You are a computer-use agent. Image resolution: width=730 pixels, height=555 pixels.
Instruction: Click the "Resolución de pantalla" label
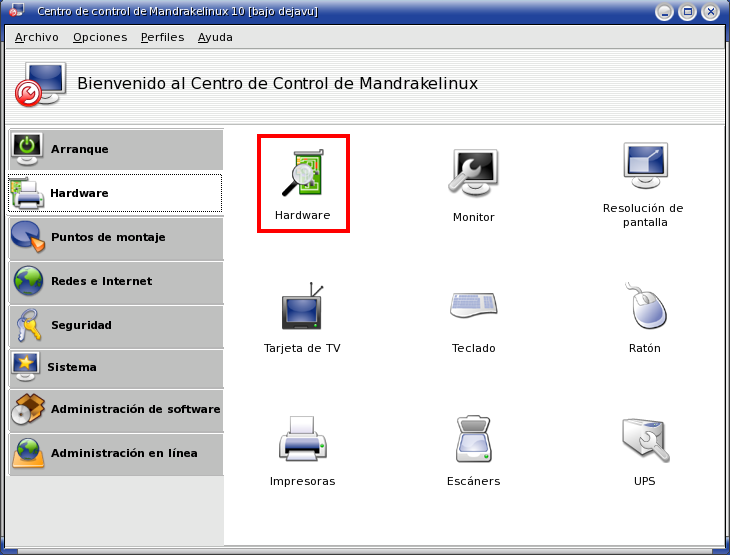pyautogui.click(x=643, y=215)
